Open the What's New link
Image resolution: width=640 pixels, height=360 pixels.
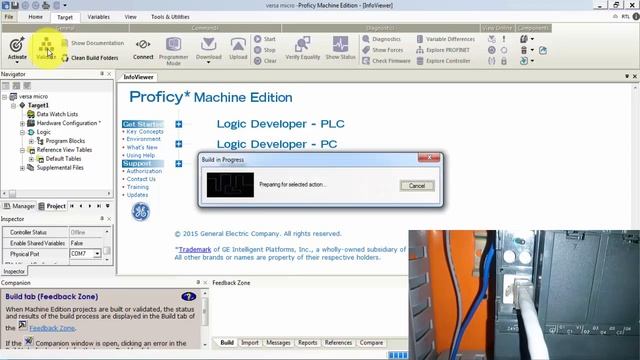142,147
